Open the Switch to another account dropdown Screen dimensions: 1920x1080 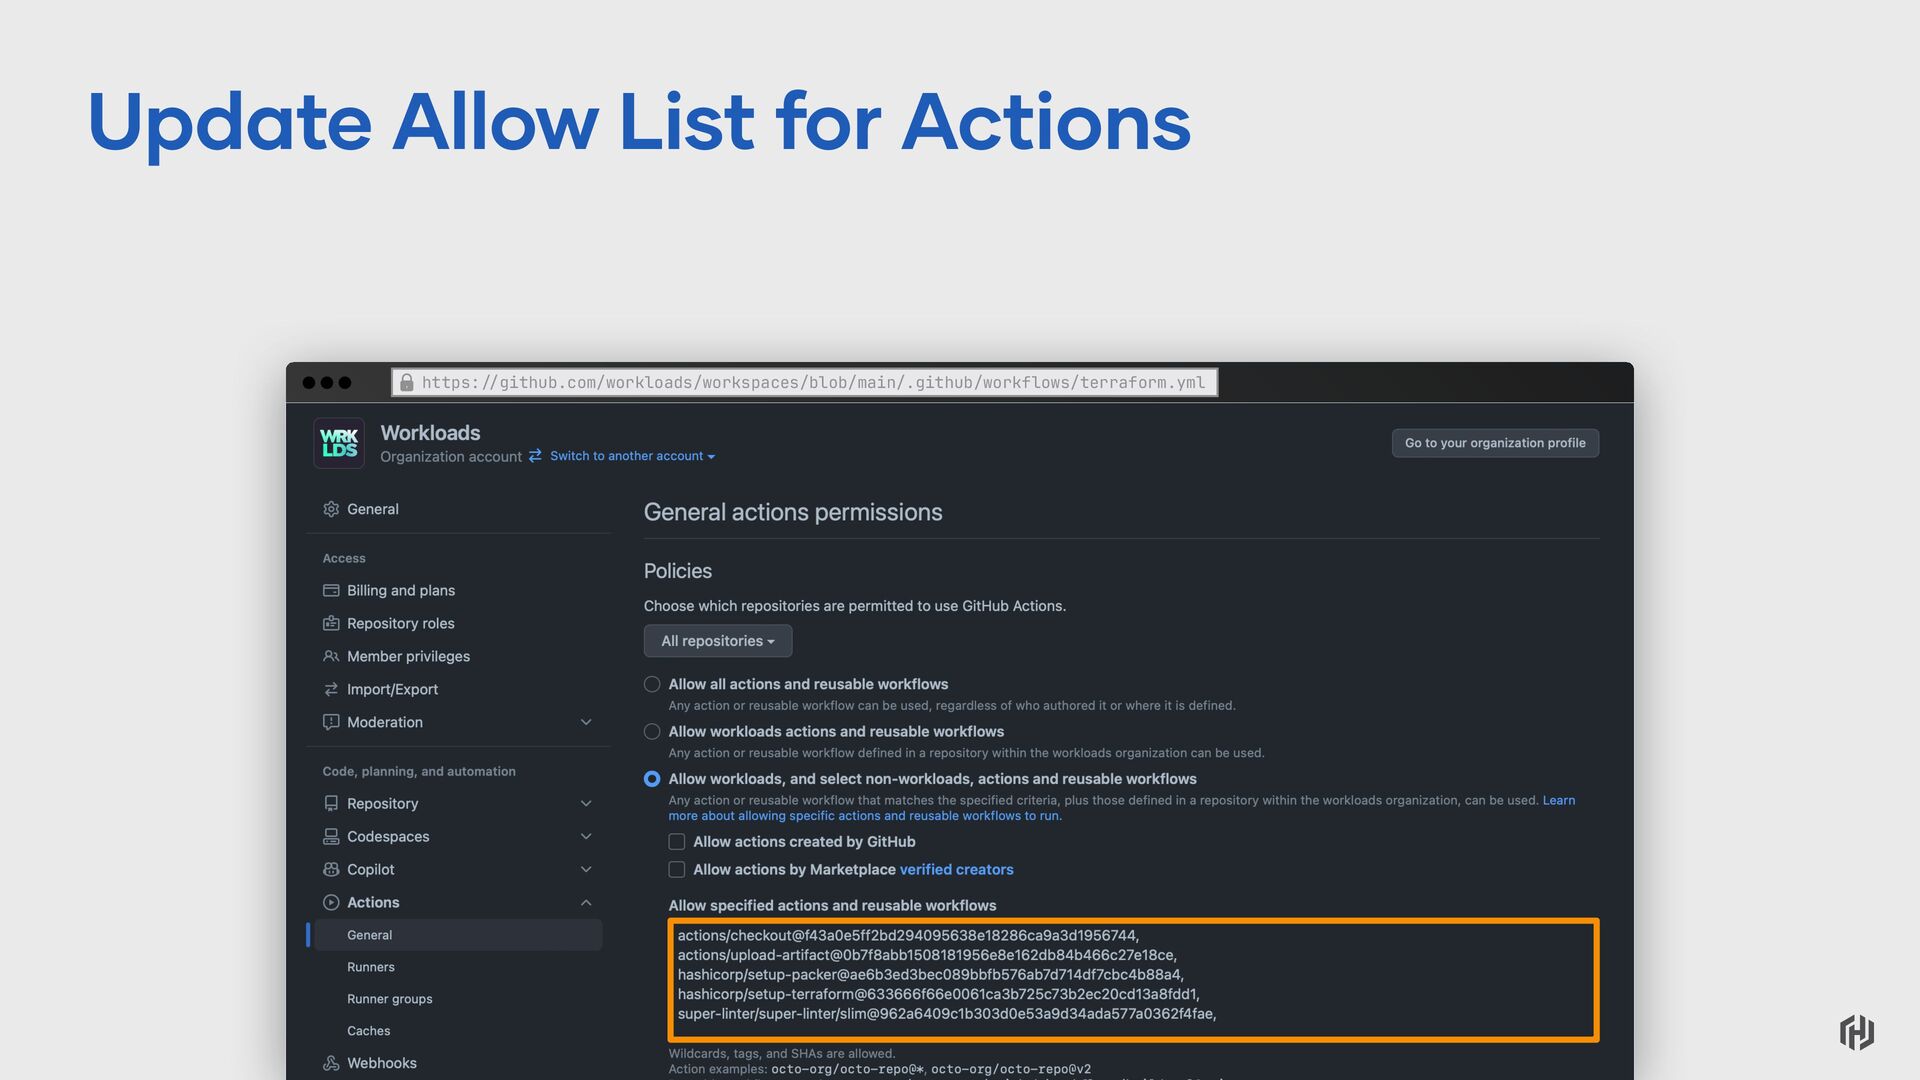pos(632,456)
